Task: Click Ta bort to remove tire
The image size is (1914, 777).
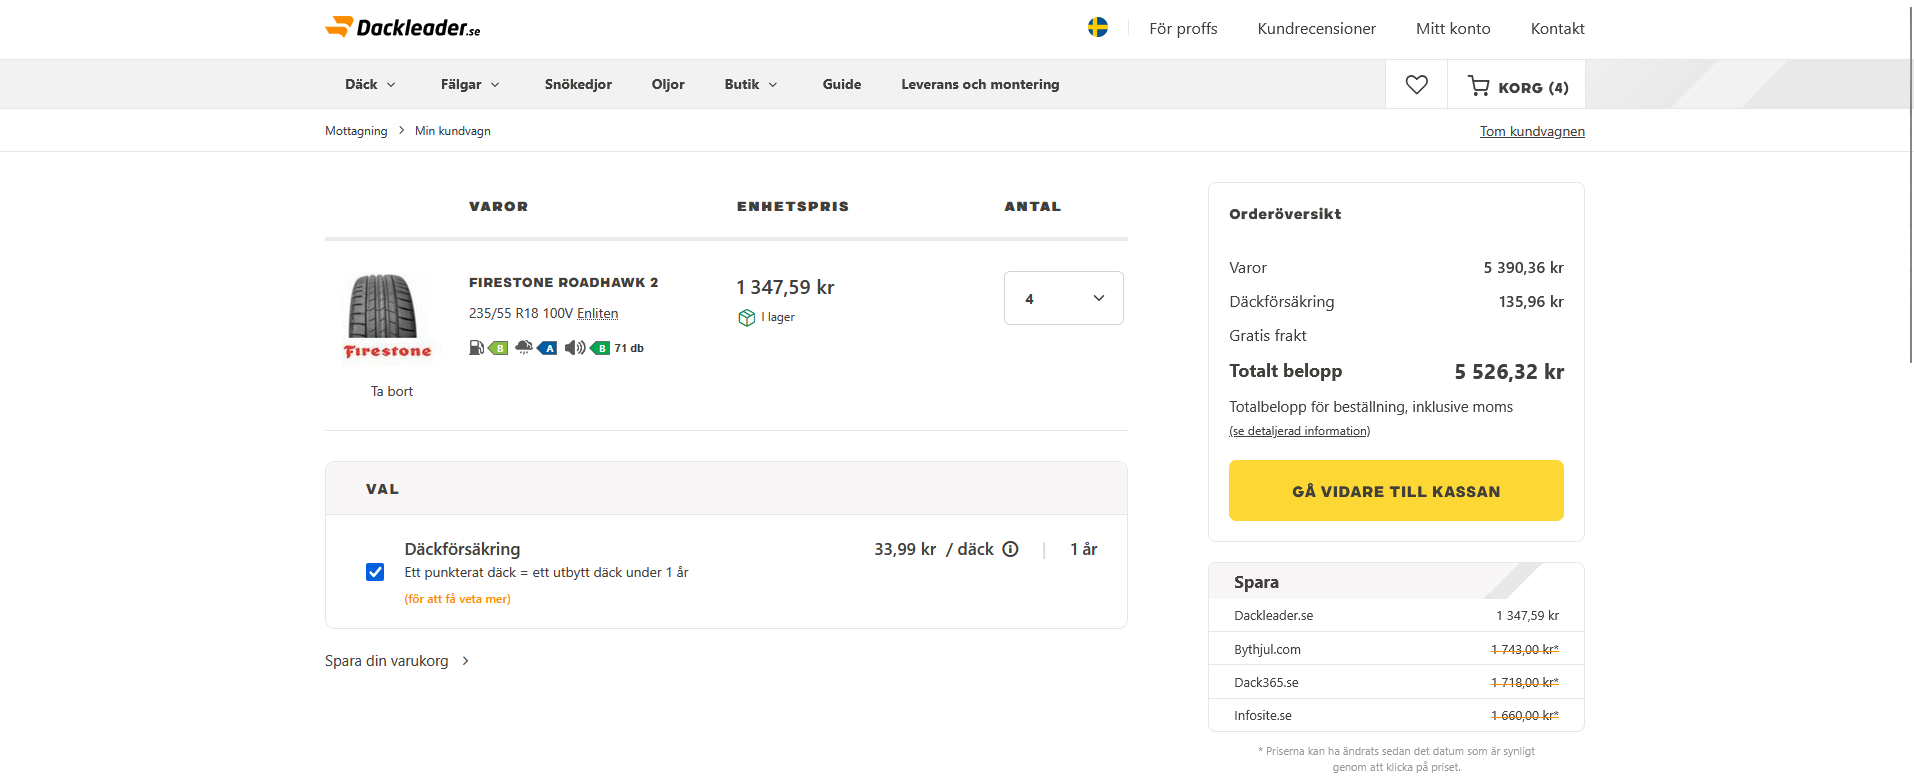Action: tap(391, 391)
